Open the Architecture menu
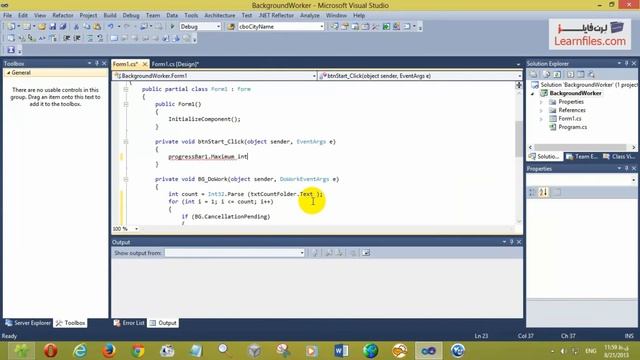Screen dimensions: 640x360 220,16
